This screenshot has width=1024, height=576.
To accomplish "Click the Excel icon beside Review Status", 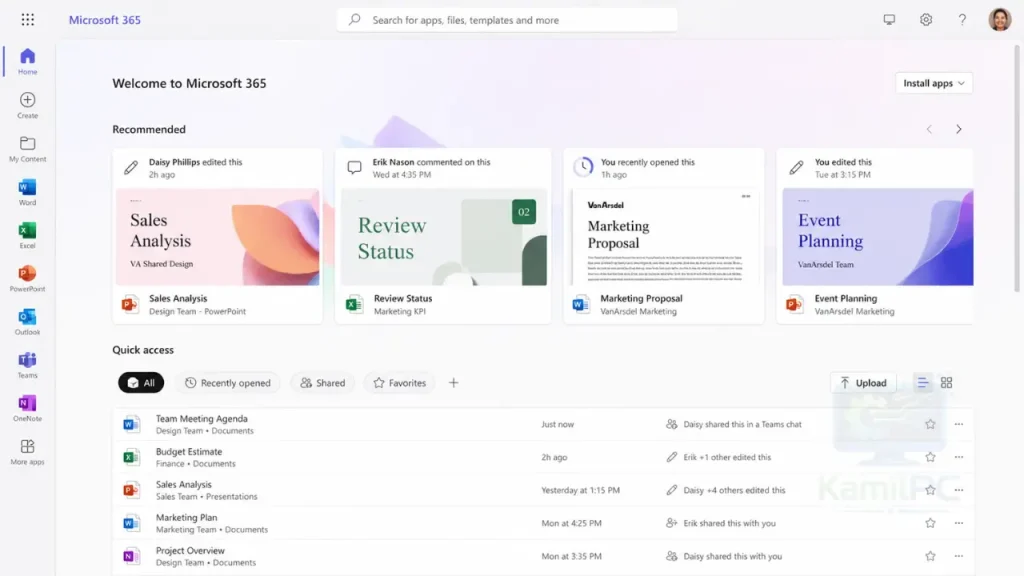I will 354,304.
